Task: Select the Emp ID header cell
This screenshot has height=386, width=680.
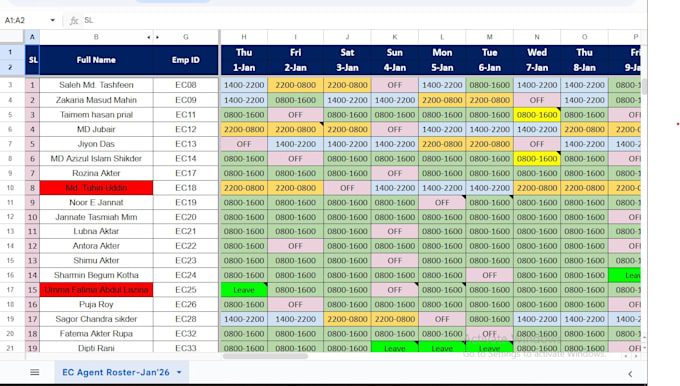Action: (186, 60)
